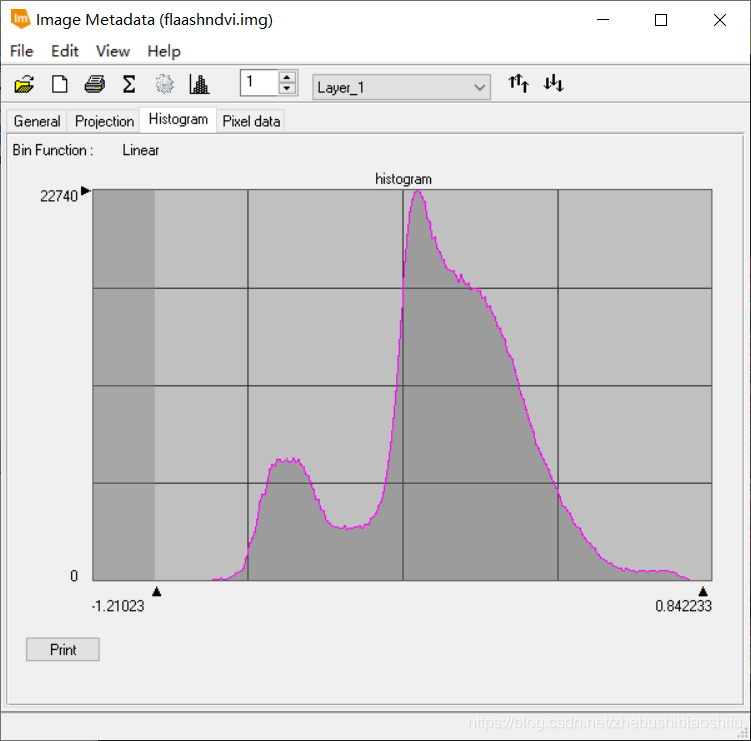Open the Edit menu
This screenshot has height=741, width=751.
click(65, 51)
